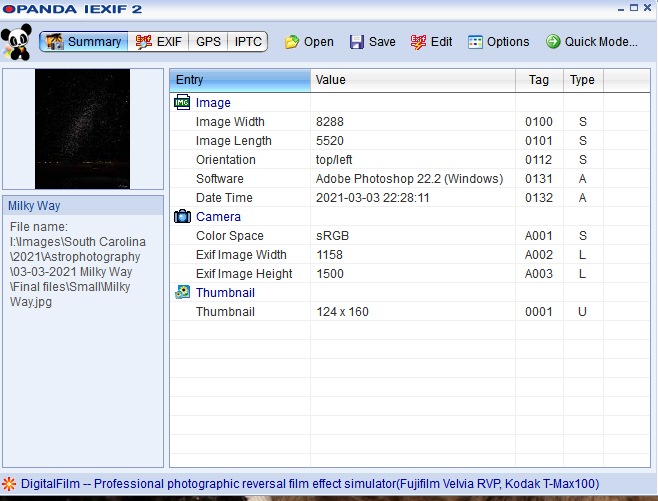Sort by the Entry column header

point(240,80)
